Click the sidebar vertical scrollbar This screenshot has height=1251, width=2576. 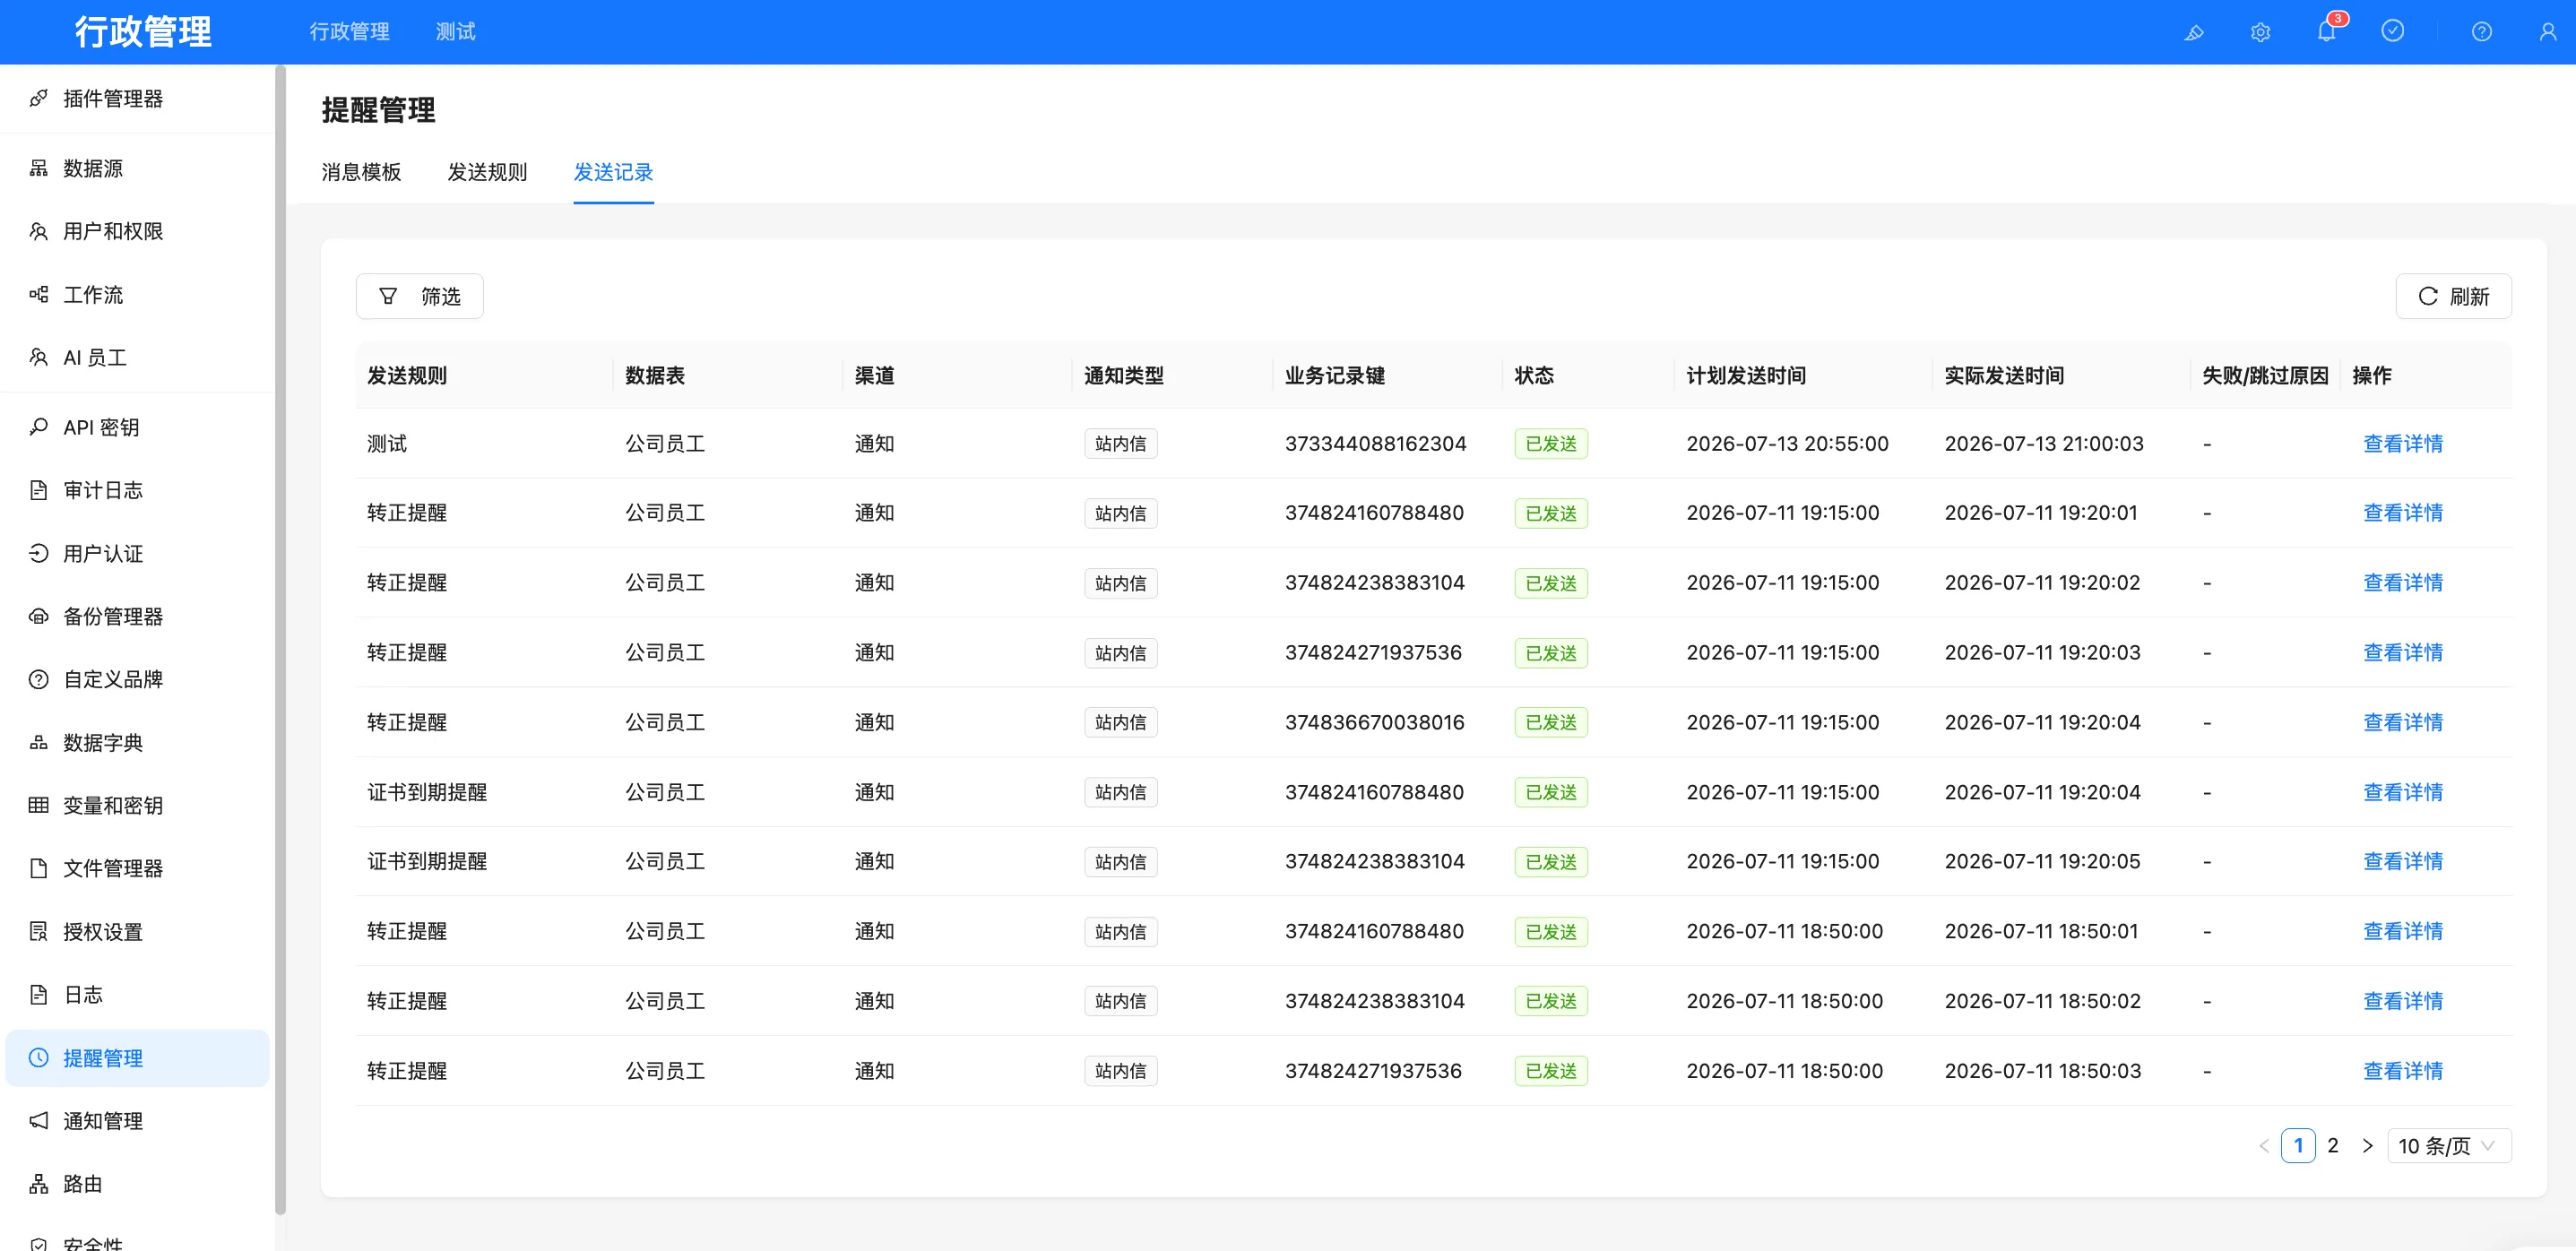(280, 640)
